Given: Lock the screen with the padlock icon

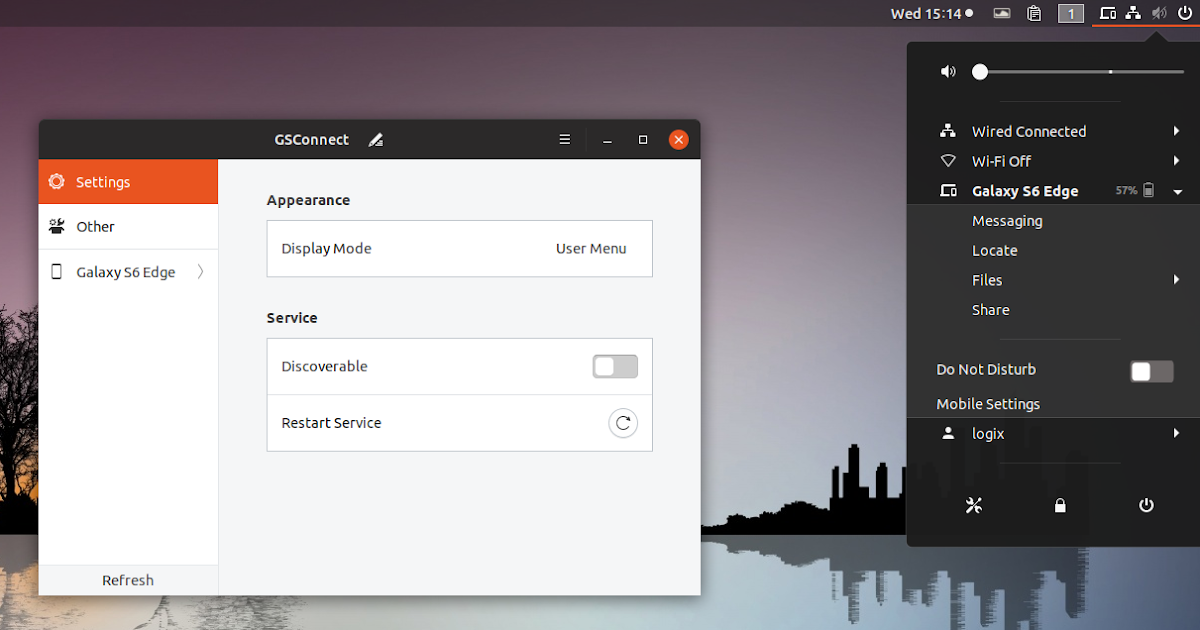Looking at the screenshot, I should click(1060, 505).
